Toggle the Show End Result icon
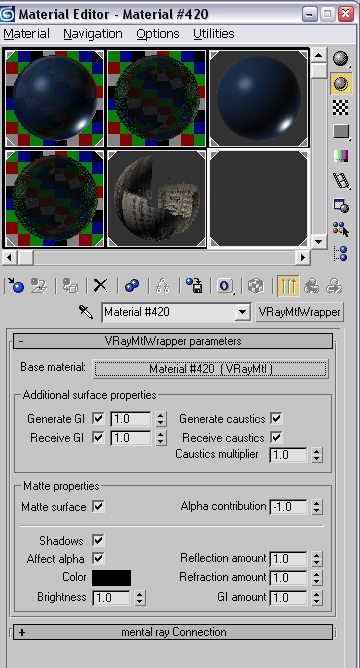Image resolution: width=360 pixels, height=668 pixels. click(288, 285)
